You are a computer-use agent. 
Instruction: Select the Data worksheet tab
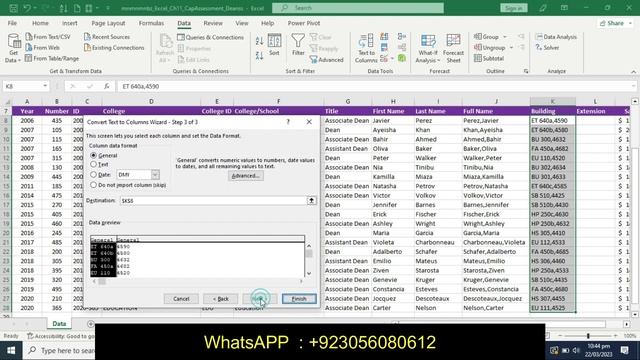(59, 324)
